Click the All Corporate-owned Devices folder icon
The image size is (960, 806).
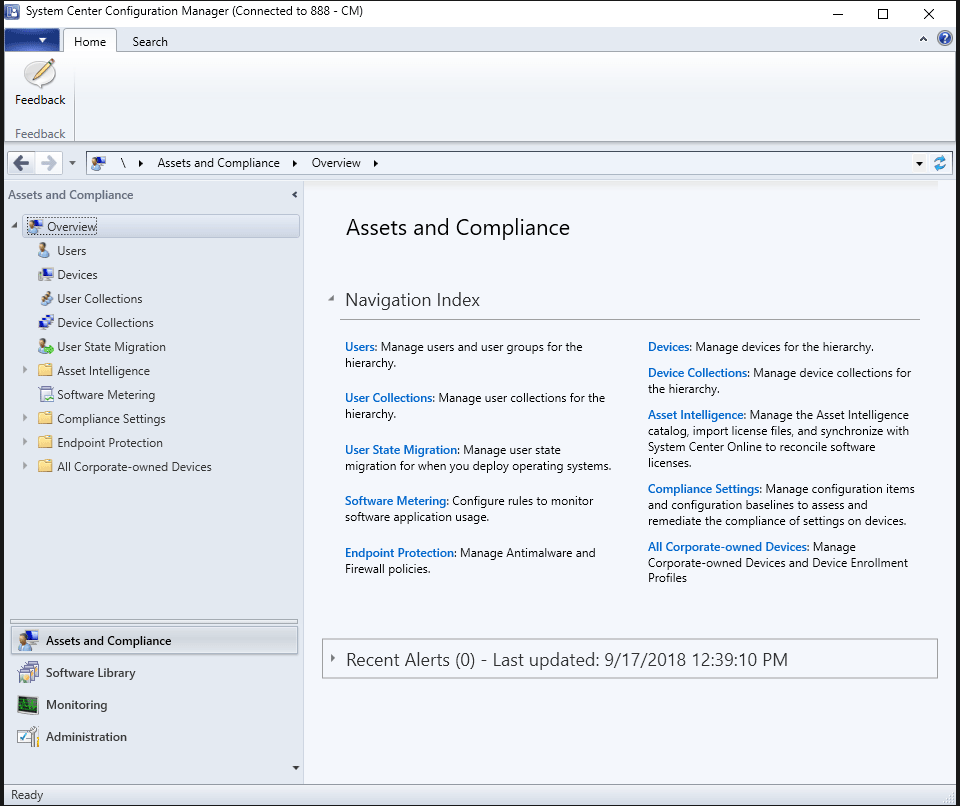(x=45, y=466)
